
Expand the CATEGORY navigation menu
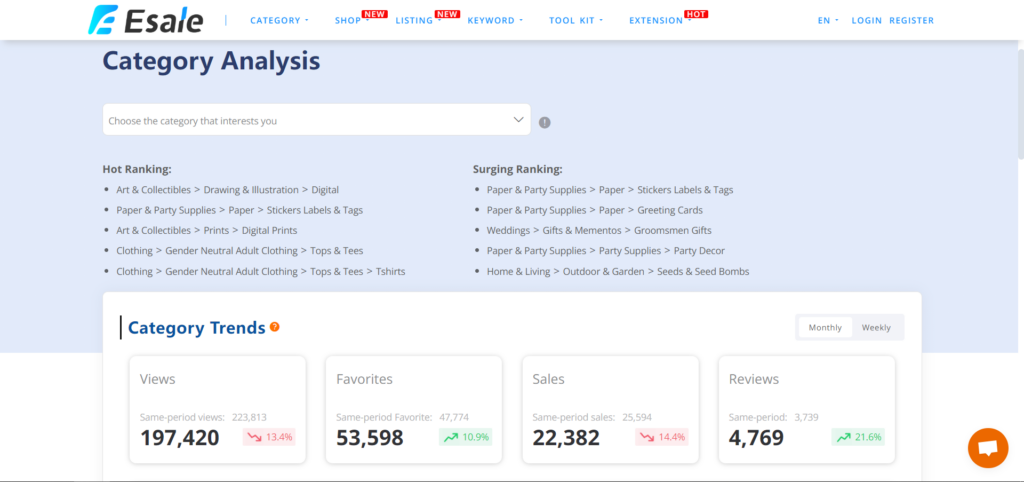pos(279,20)
